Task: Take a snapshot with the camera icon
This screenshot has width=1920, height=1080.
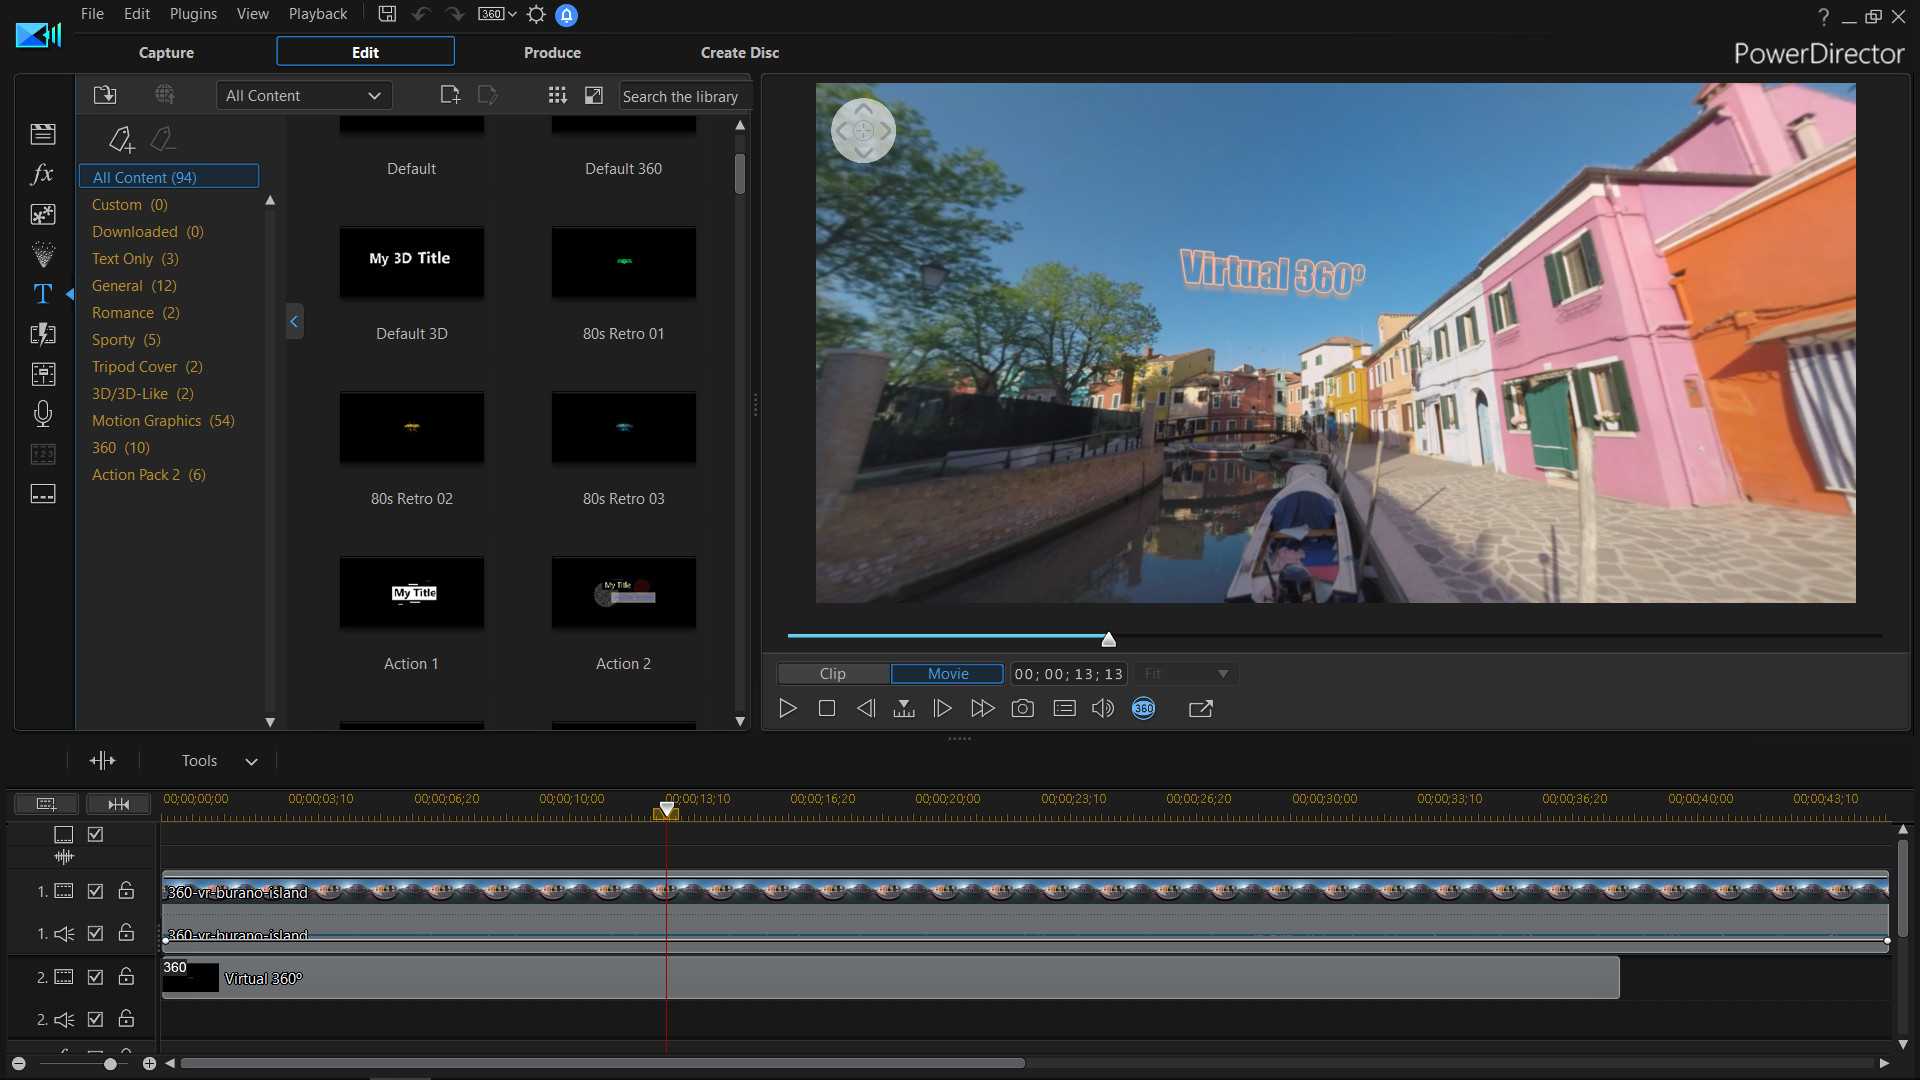Action: coord(1023,708)
